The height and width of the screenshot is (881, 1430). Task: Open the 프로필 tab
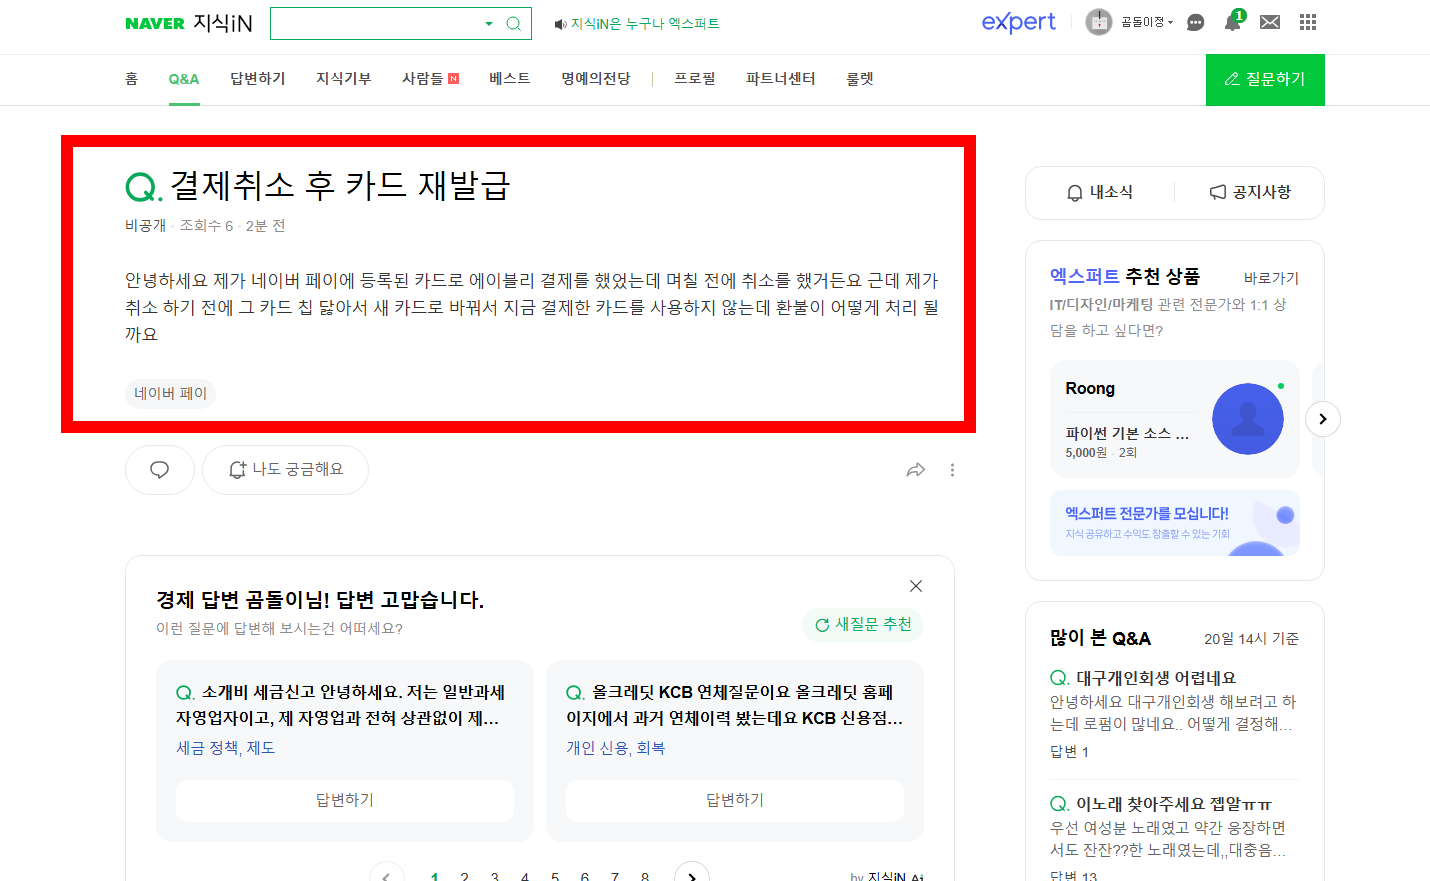(695, 79)
